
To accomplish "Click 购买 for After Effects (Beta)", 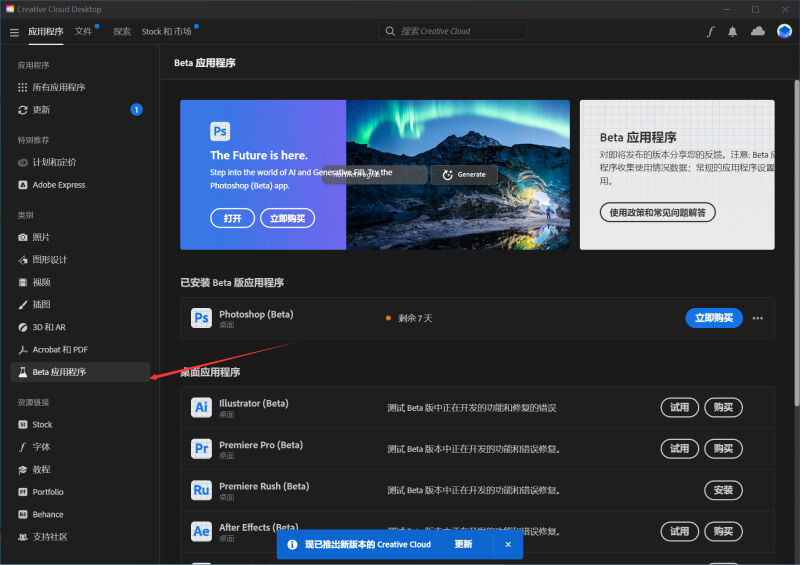I will point(723,531).
